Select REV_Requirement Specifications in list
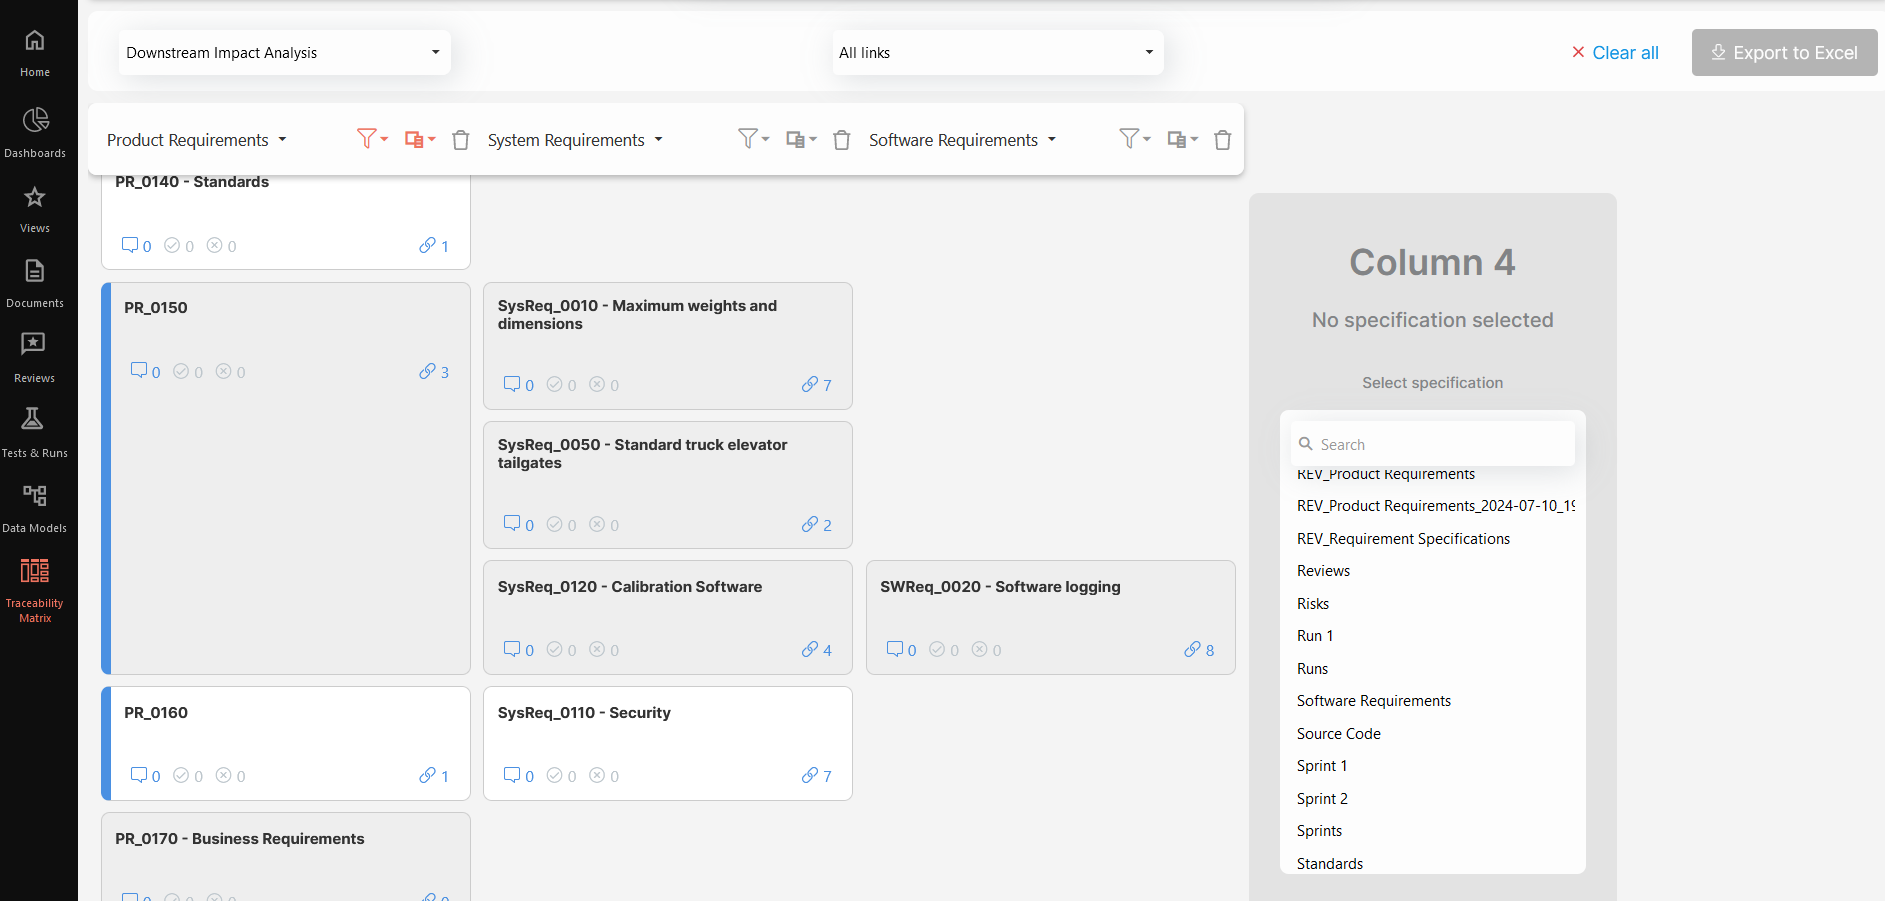The width and height of the screenshot is (1885, 901). pos(1403,539)
